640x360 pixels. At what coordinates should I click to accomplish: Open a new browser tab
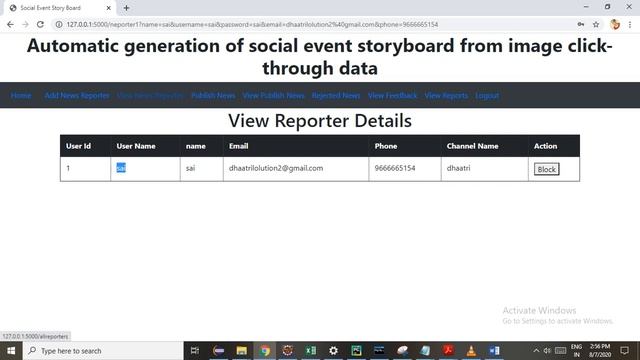(x=126, y=8)
